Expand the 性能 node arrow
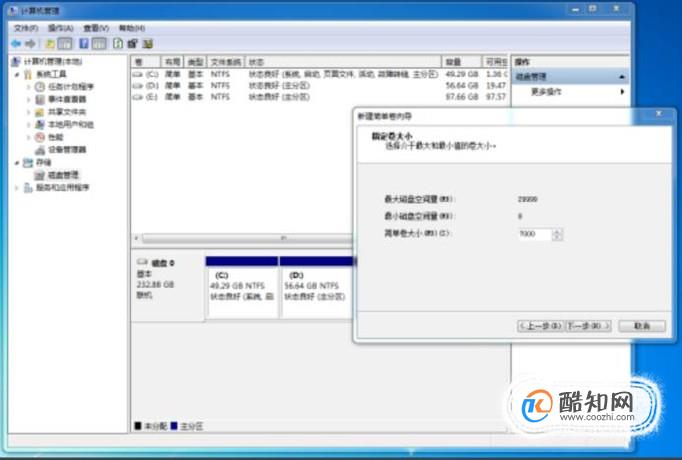Viewport: 682px width, 460px height. tap(29, 137)
